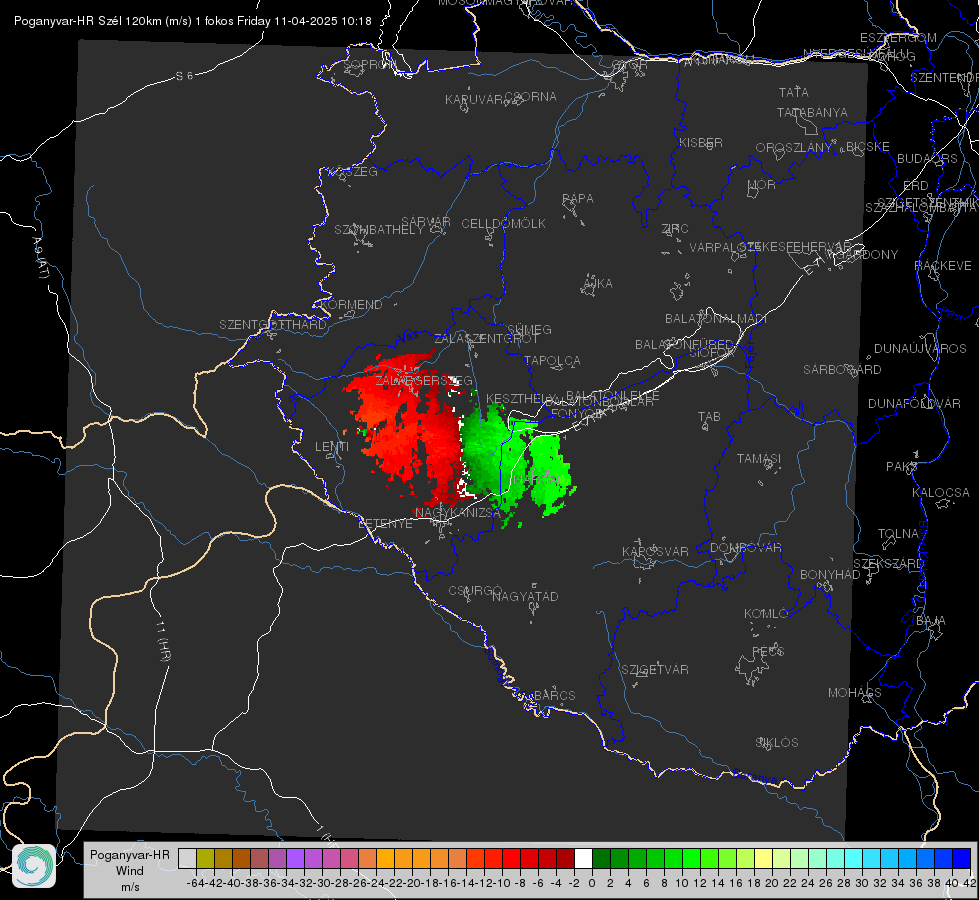Click the KAPOSVÁR label
This screenshot has width=979, height=900.
click(x=656, y=551)
